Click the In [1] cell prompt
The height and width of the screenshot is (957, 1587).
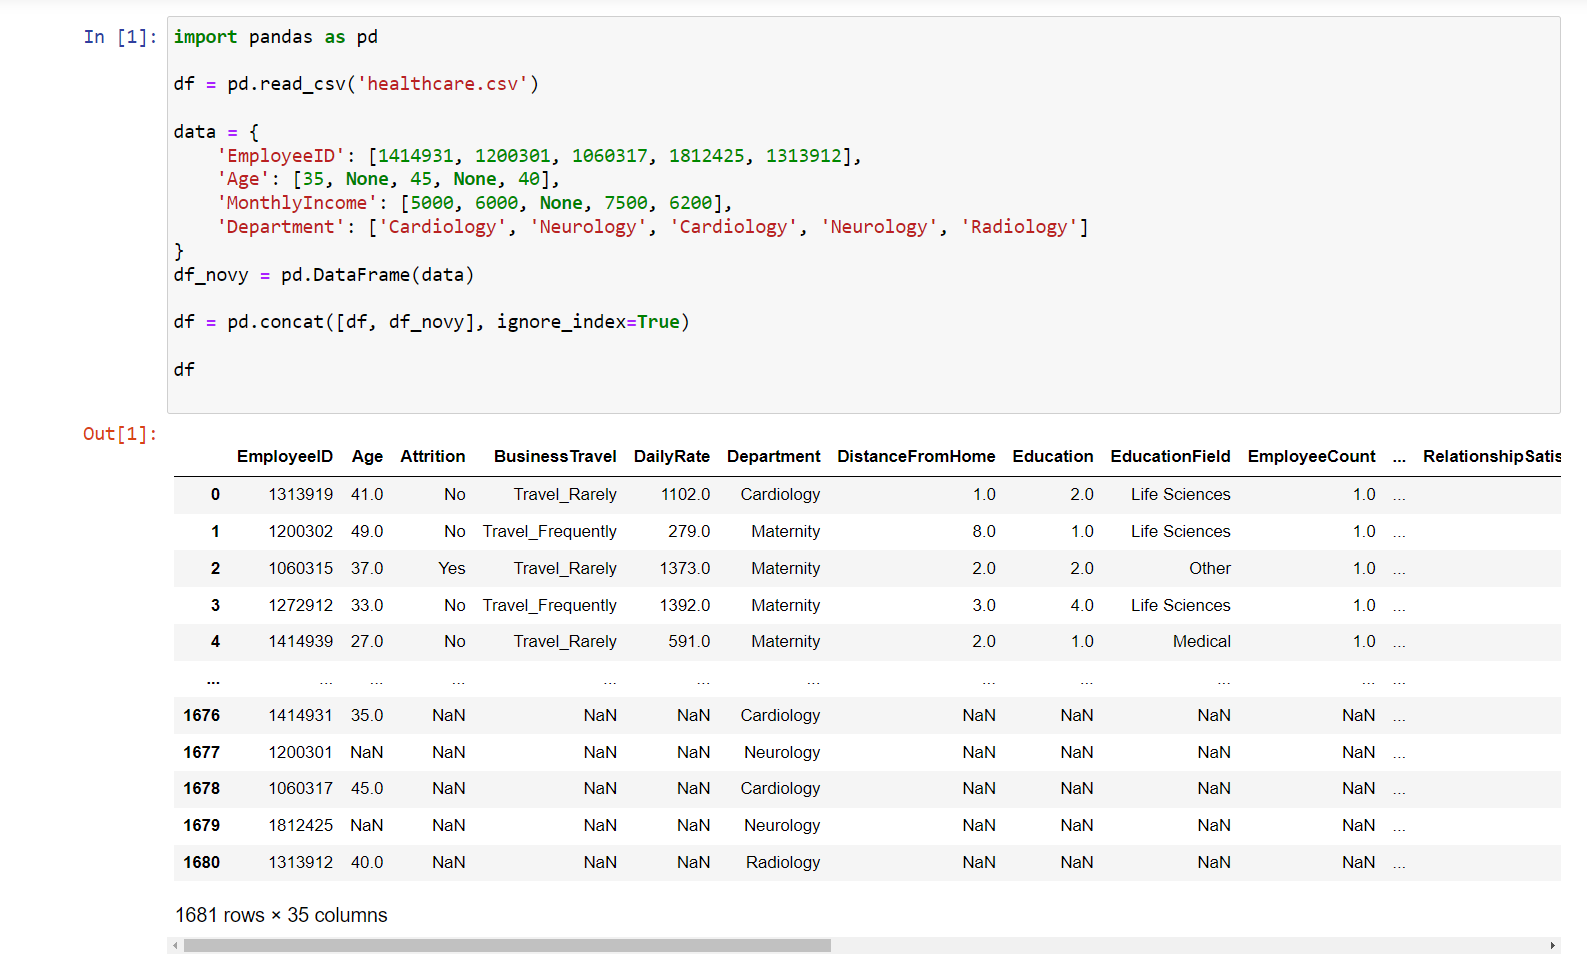pyautogui.click(x=120, y=37)
